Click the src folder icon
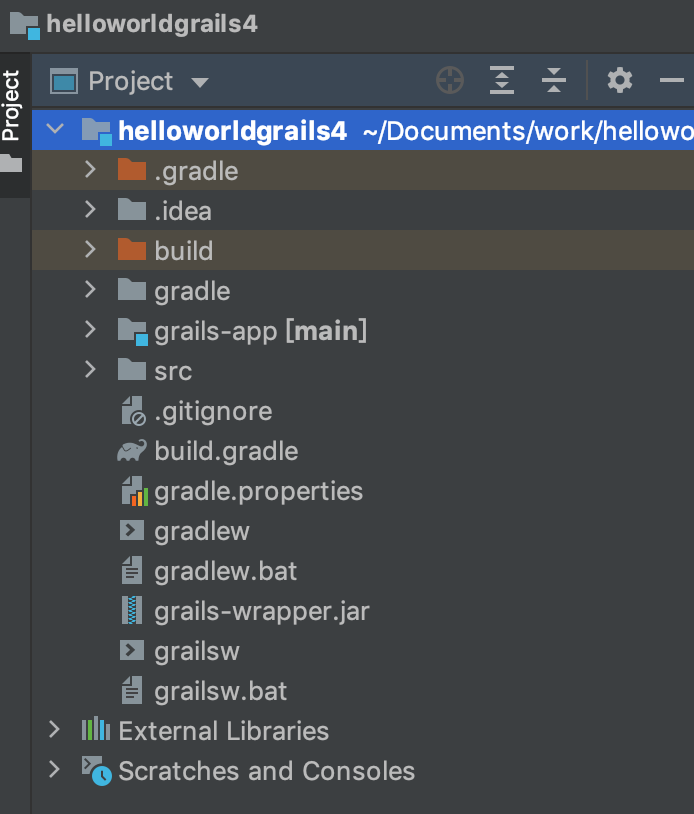This screenshot has height=814, width=694. tap(132, 369)
